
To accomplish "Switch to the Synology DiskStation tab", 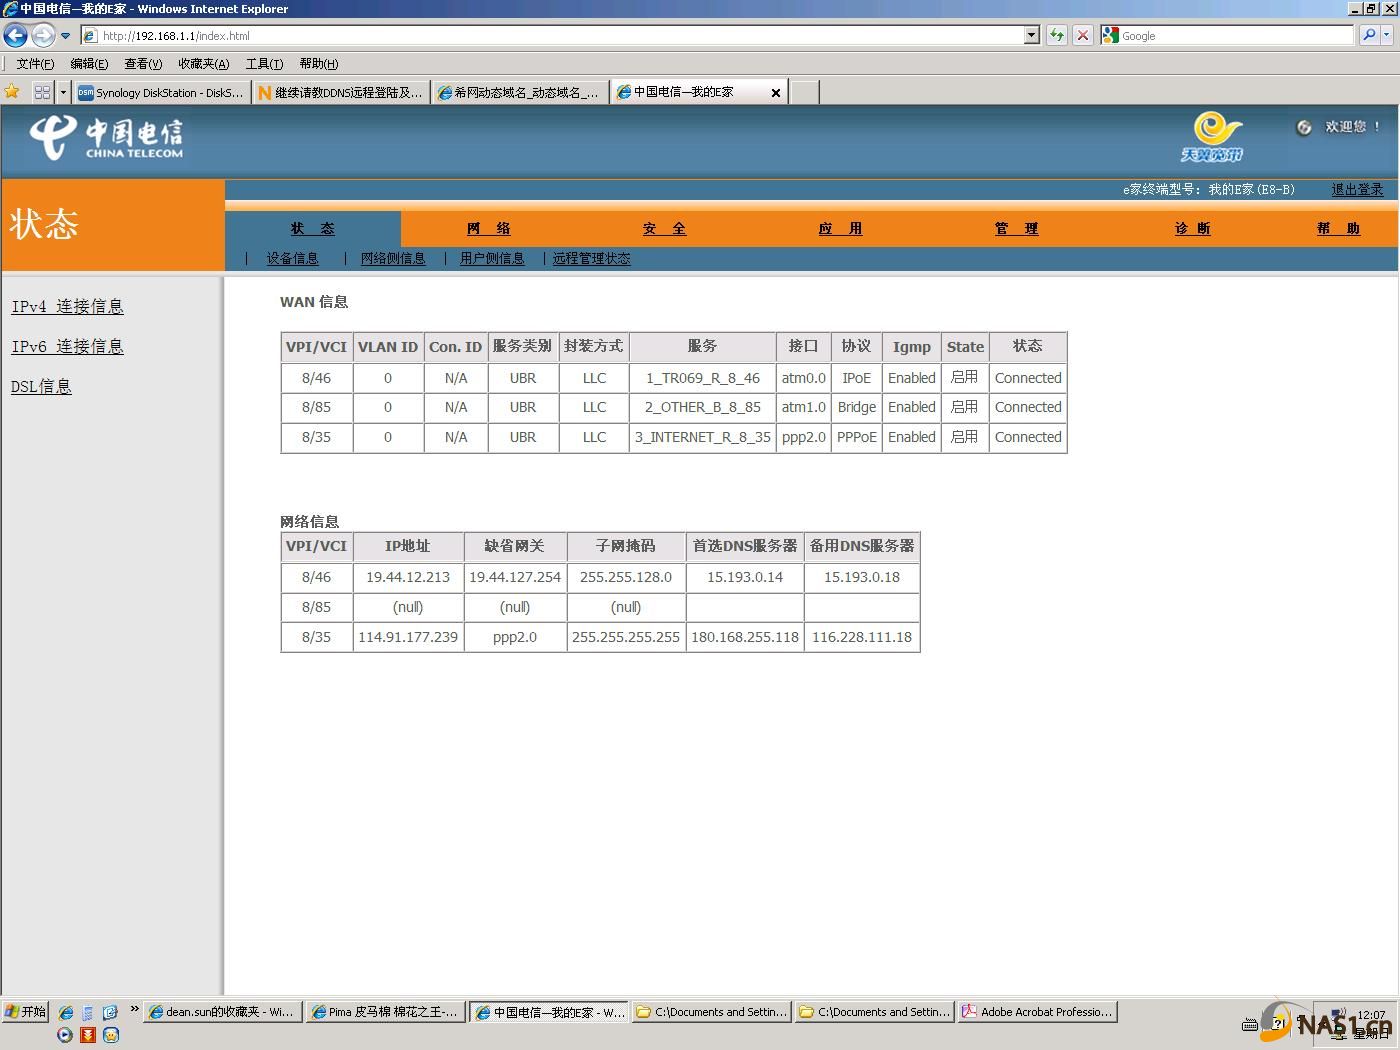I will click(161, 92).
